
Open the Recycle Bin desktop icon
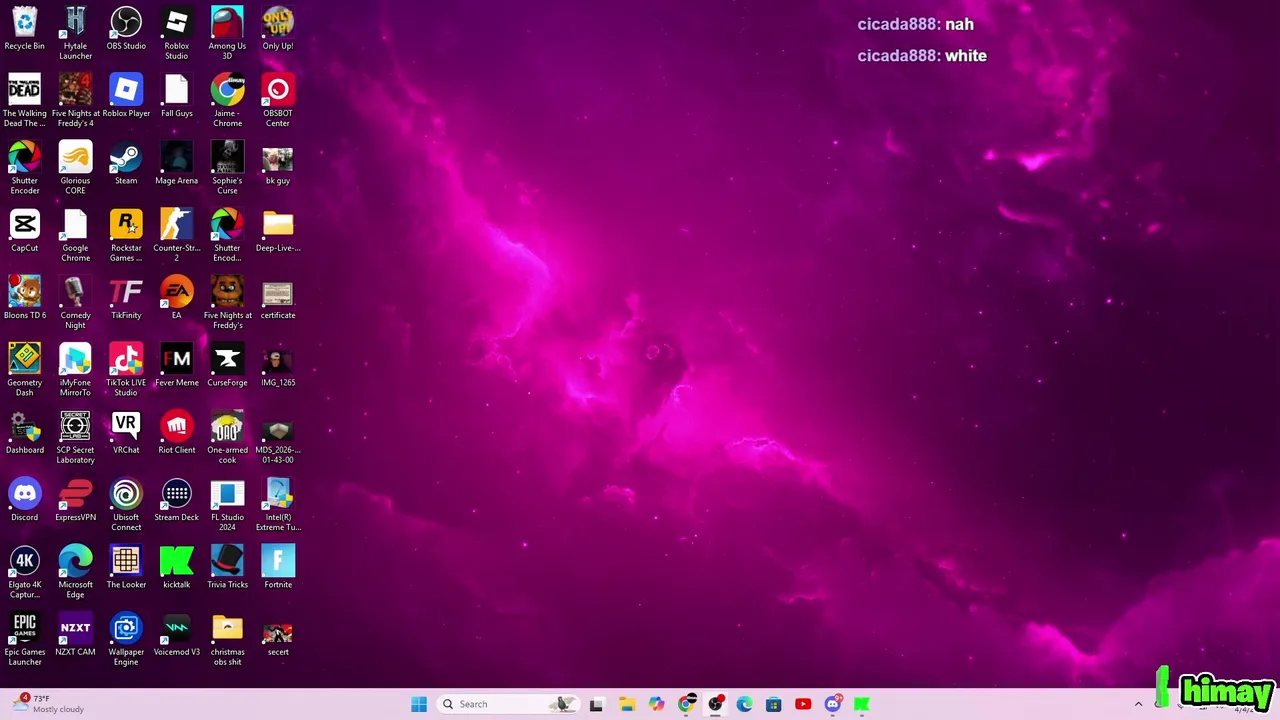pyautogui.click(x=24, y=28)
